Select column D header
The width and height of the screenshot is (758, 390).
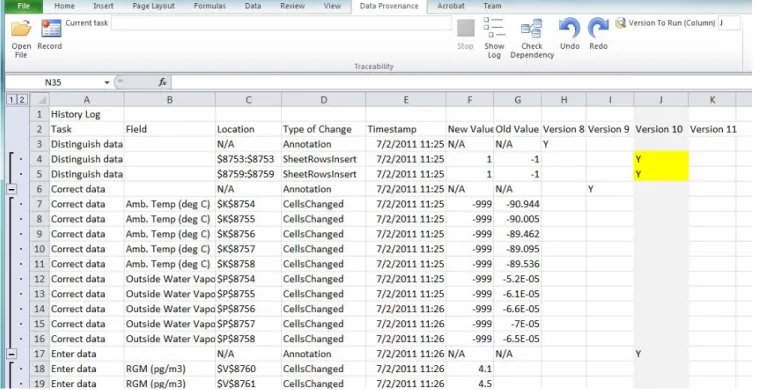point(323,100)
